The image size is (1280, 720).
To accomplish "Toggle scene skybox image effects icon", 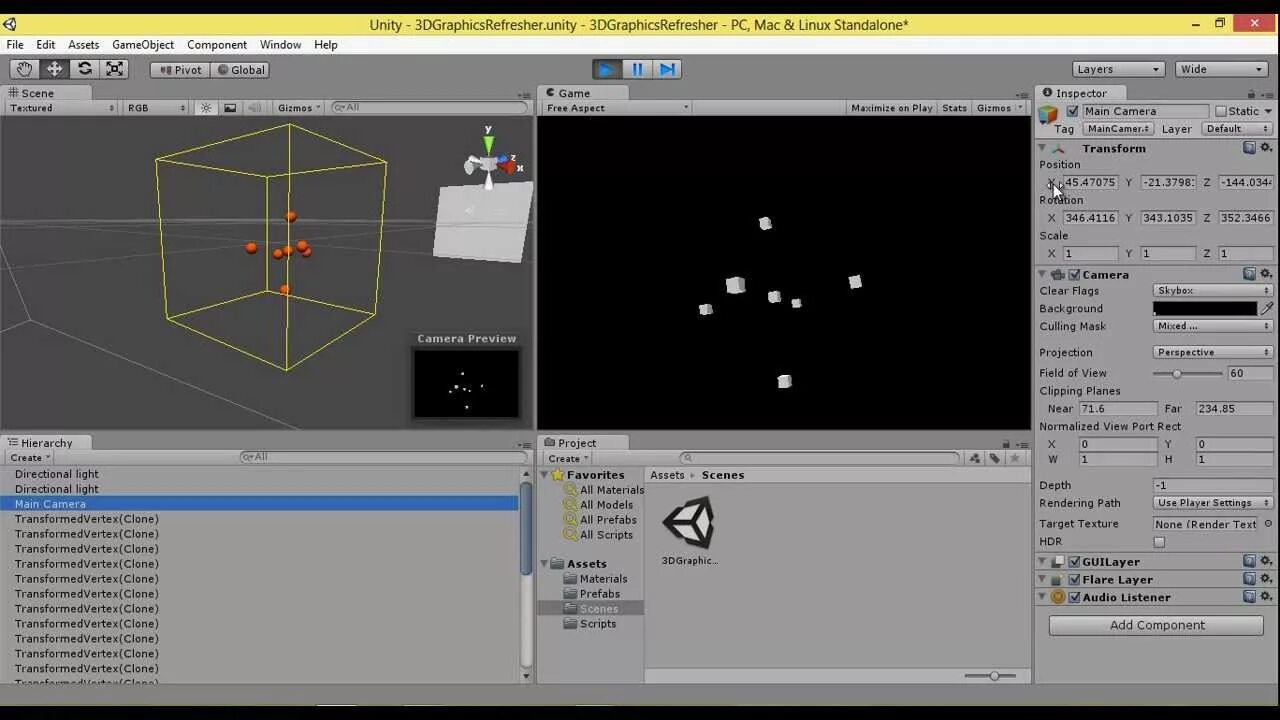I will (230, 108).
